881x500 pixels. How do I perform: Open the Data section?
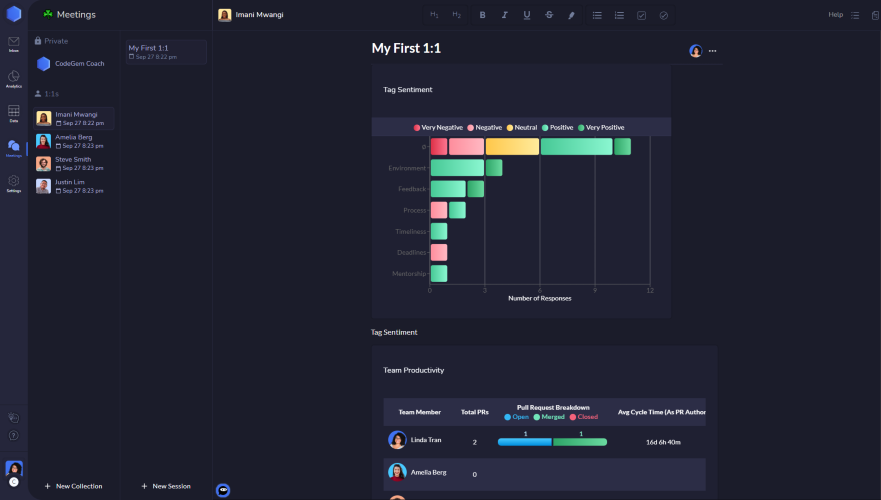pos(13,113)
